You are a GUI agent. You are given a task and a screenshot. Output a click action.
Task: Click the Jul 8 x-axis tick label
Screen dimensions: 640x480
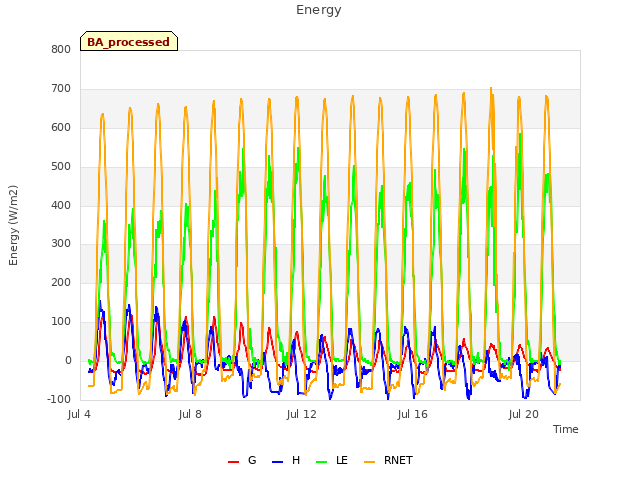point(190,414)
